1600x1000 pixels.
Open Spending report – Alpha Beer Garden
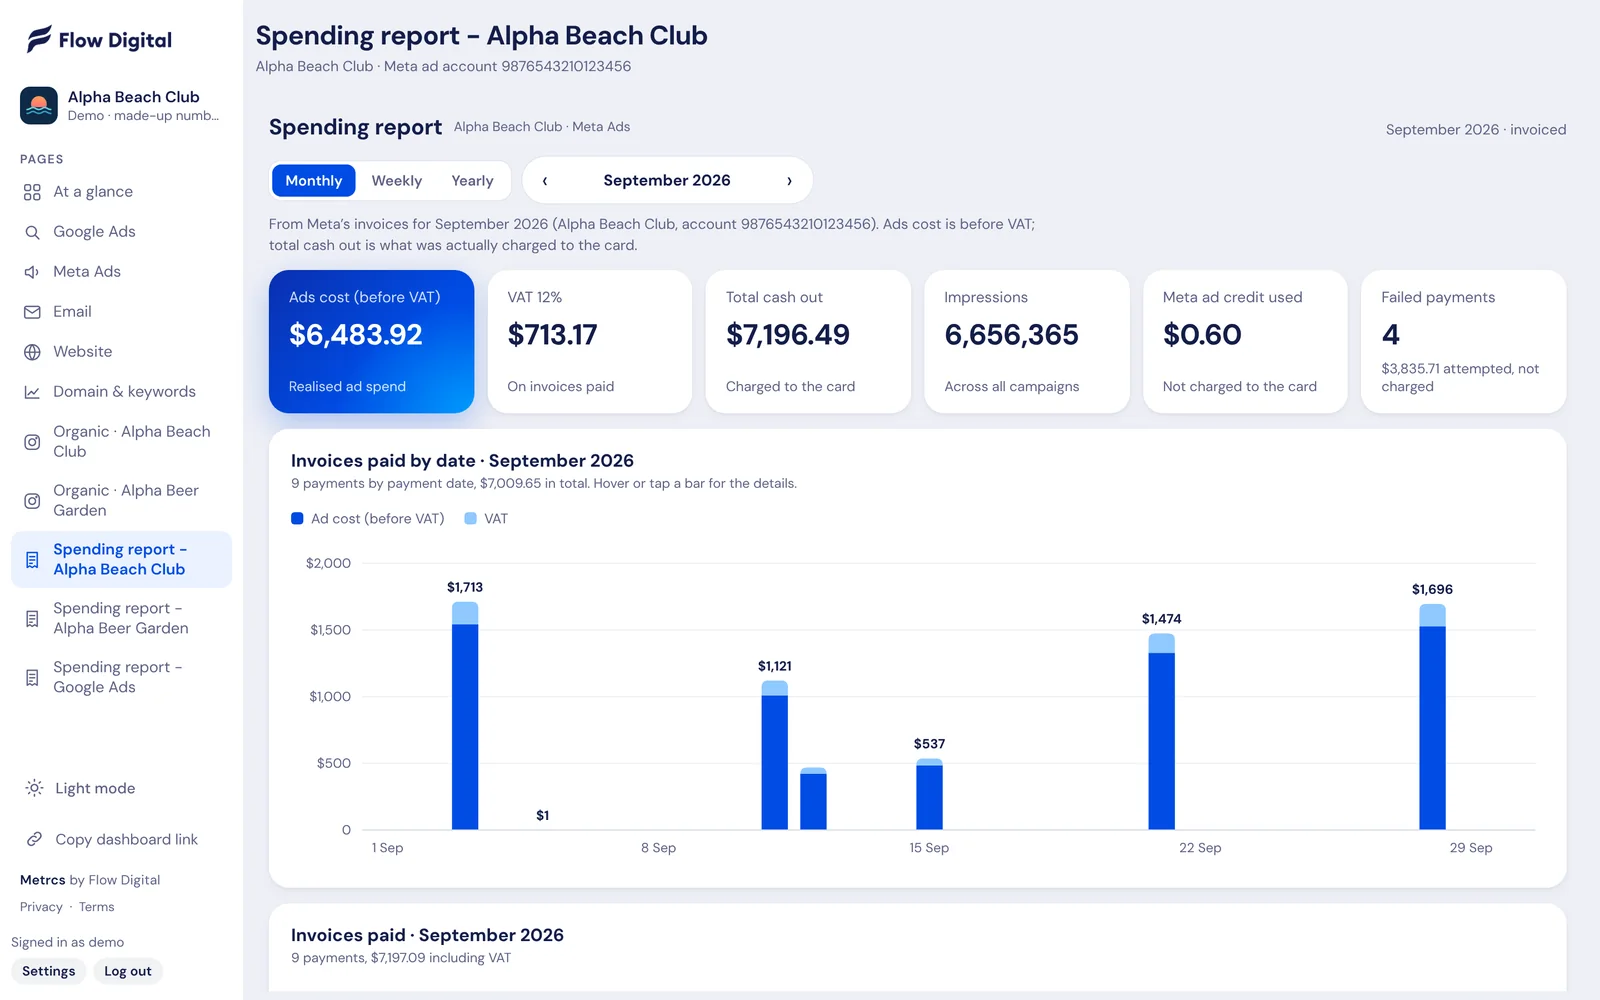point(121,619)
